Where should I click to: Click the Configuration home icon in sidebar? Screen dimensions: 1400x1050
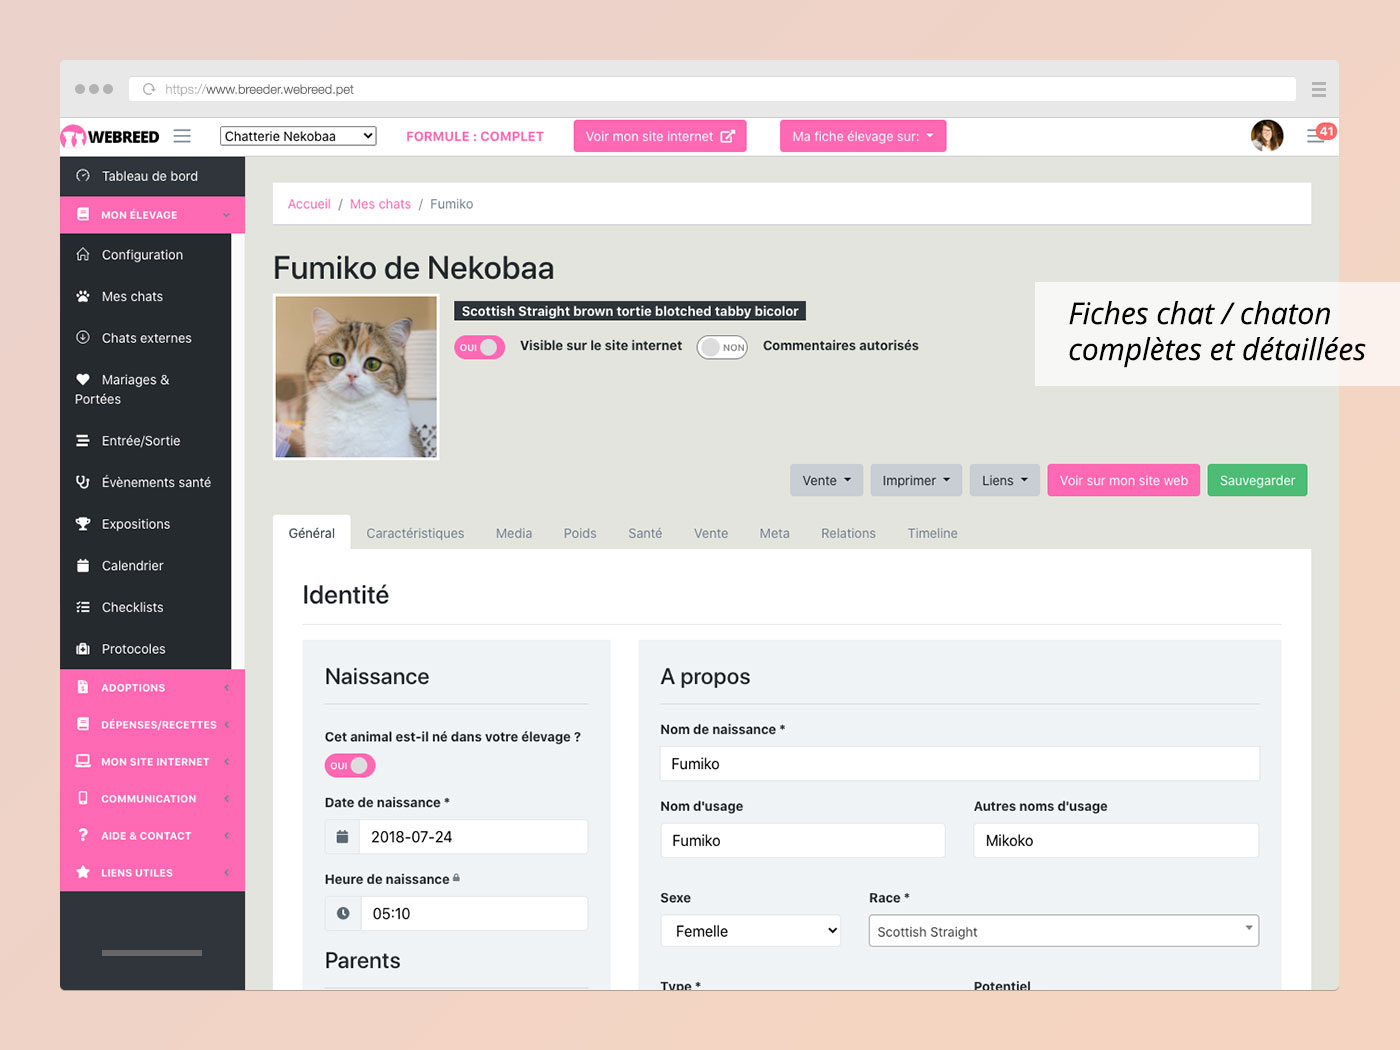(x=83, y=255)
